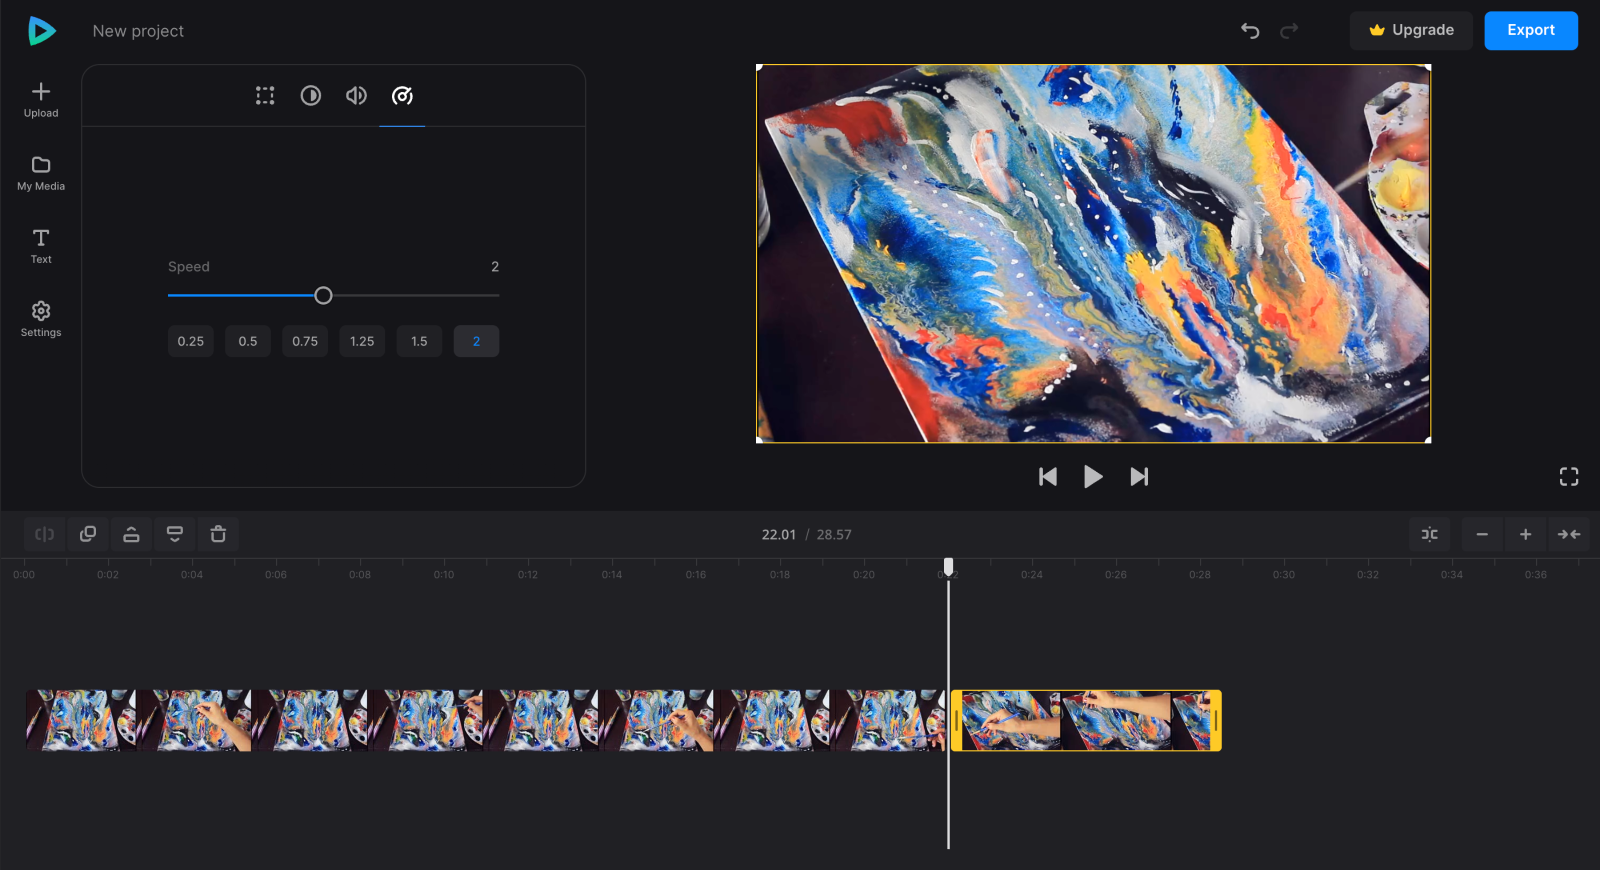Delete the selected clip
Screen dimensions: 1600x870
[x=218, y=534]
